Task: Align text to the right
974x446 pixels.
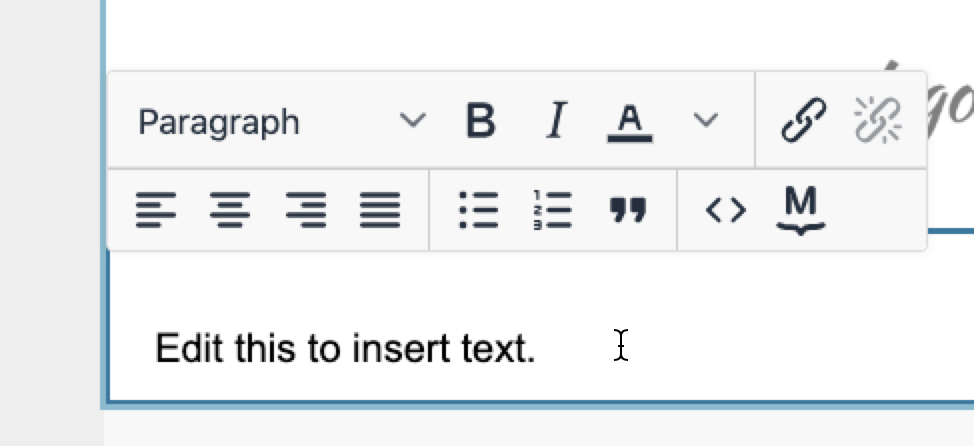Action: click(305, 210)
